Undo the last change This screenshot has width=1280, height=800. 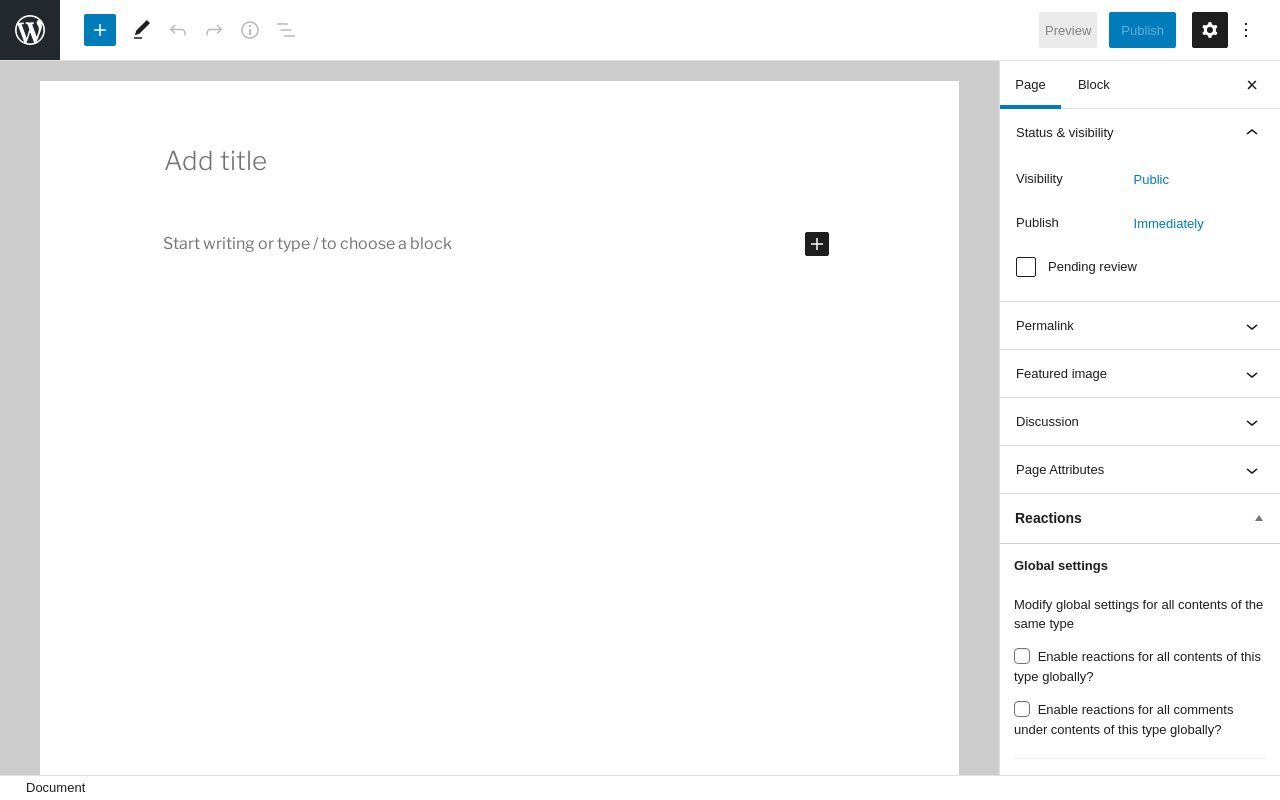pos(178,30)
